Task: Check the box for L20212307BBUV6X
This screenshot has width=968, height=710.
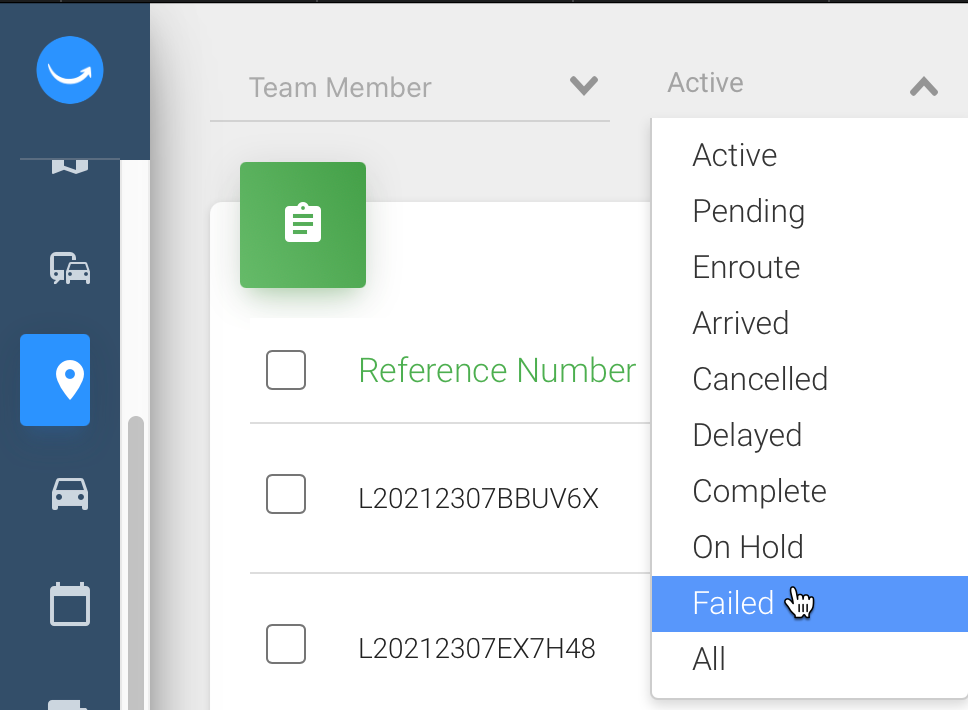Action: 286,494
